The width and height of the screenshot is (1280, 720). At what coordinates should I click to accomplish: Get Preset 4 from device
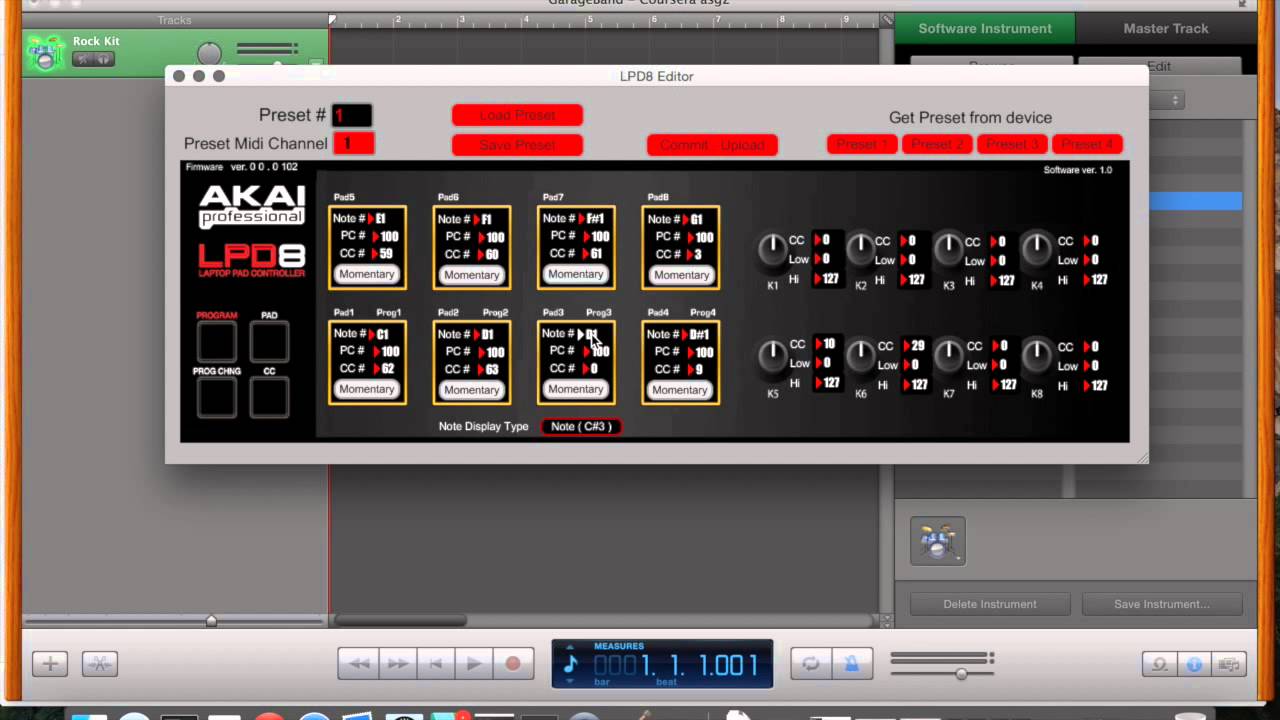(x=1087, y=144)
